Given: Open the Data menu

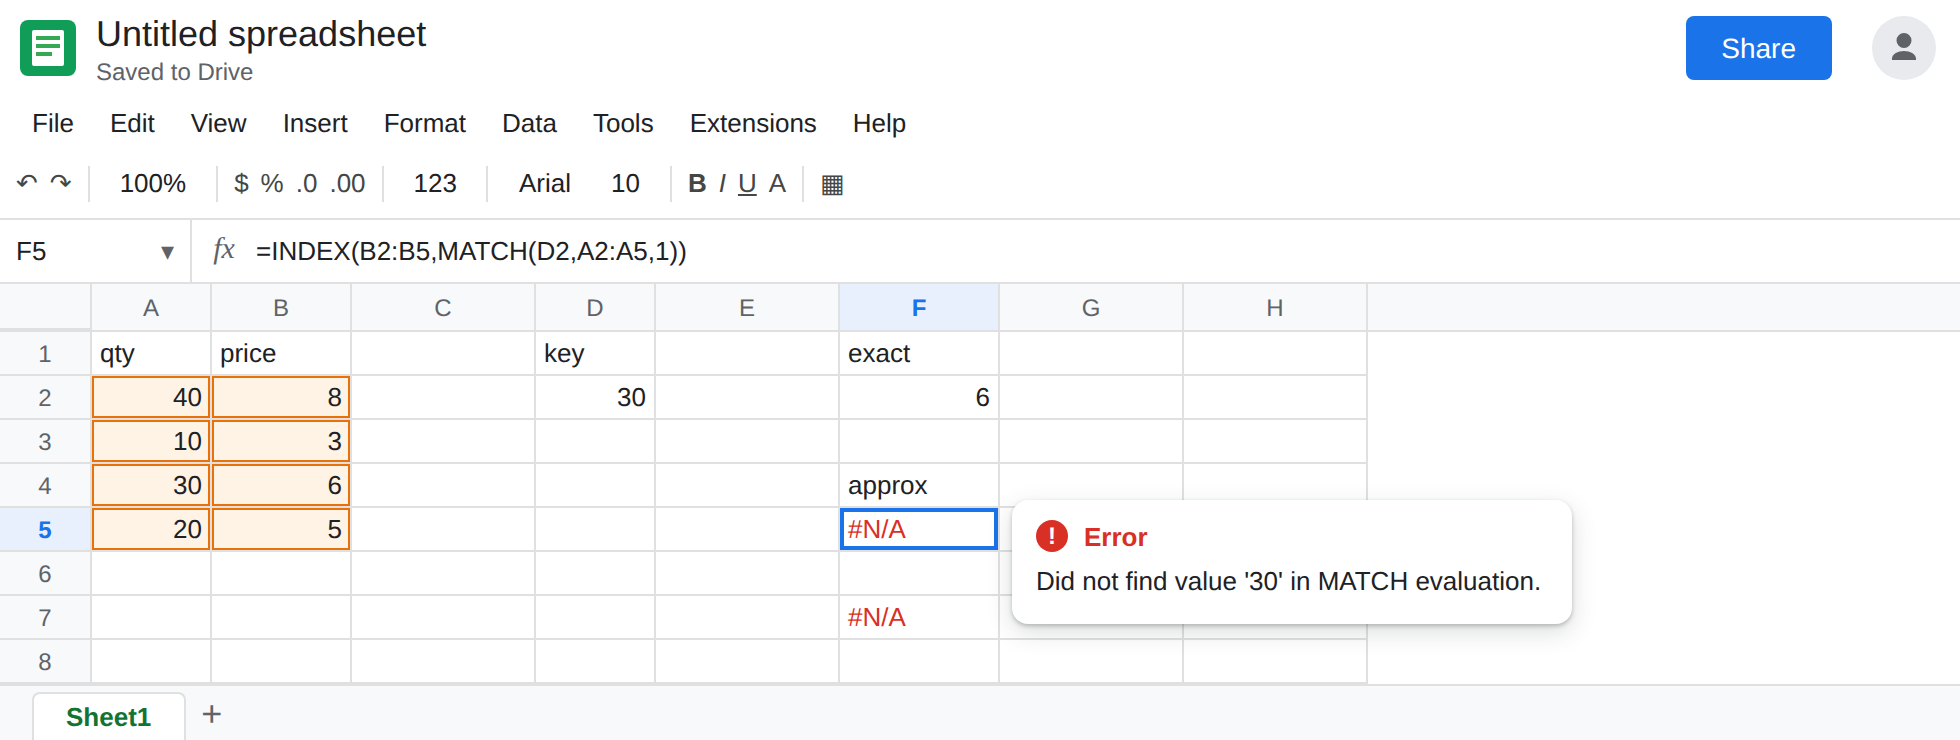Looking at the screenshot, I should pos(529,123).
